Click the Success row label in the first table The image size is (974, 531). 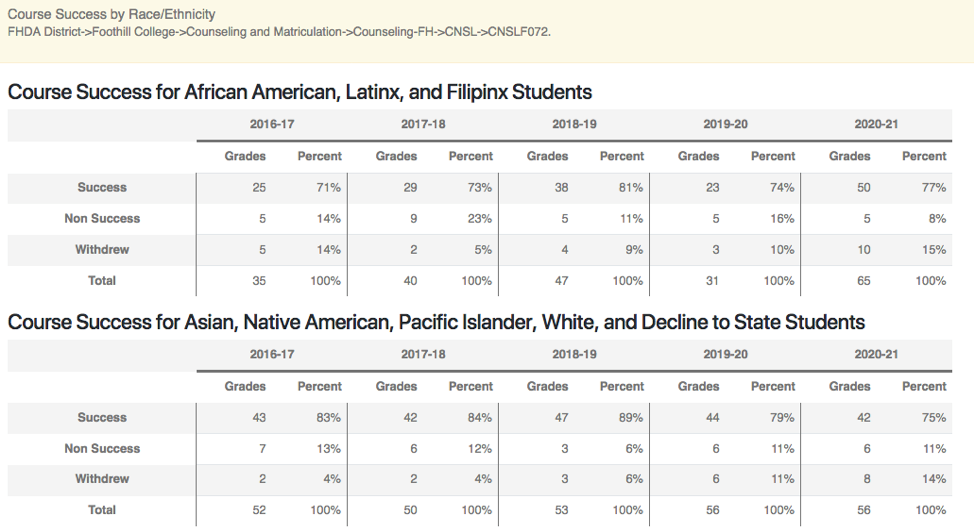102,187
